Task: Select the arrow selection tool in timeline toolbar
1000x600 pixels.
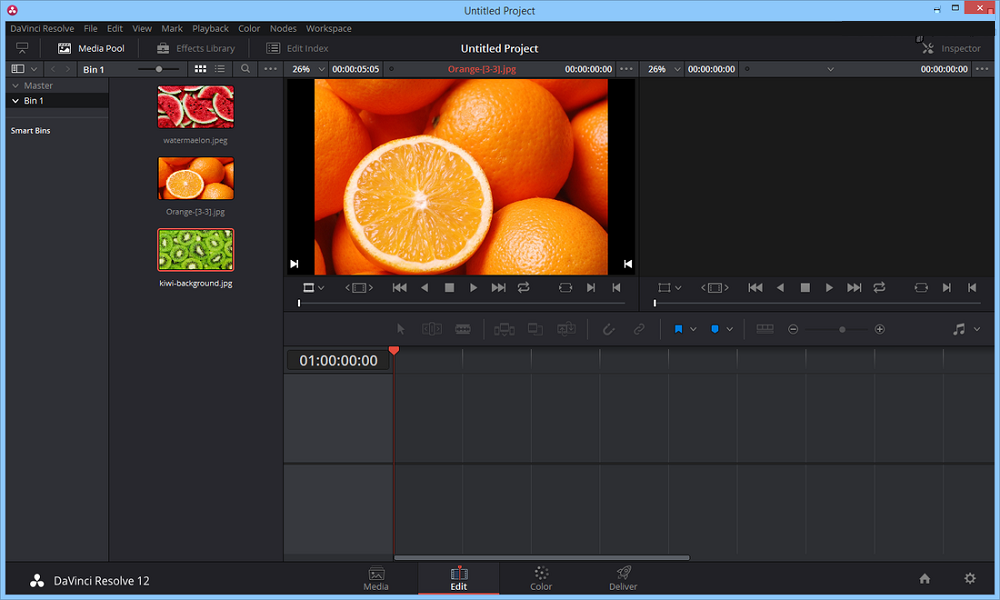Action: coord(401,329)
